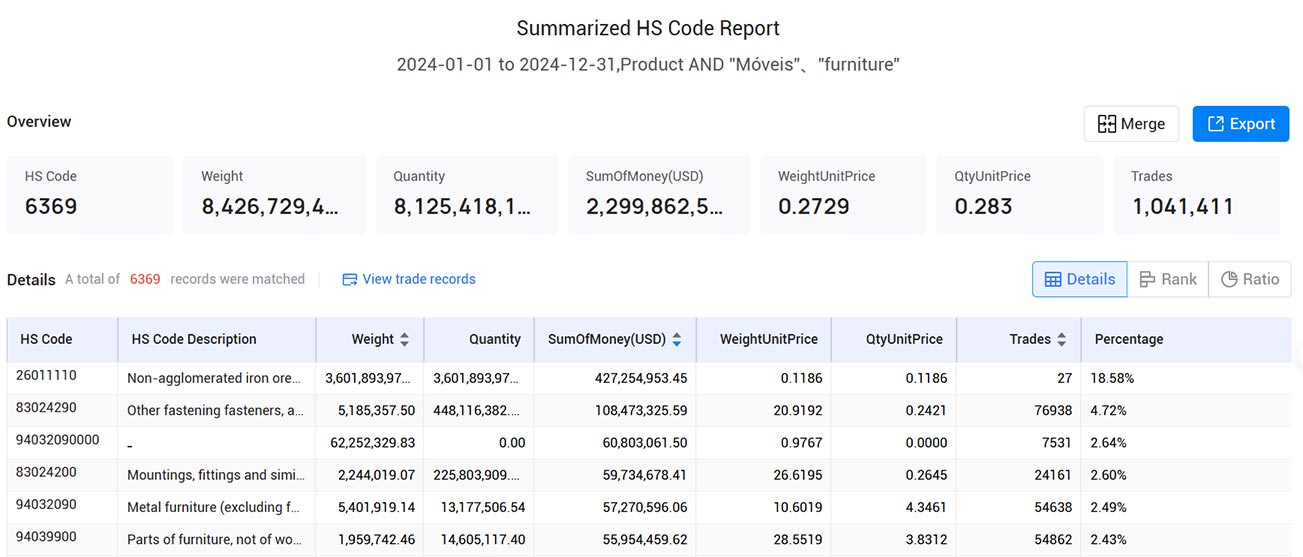Click the Merge button
The image size is (1303, 557).
(1131, 124)
